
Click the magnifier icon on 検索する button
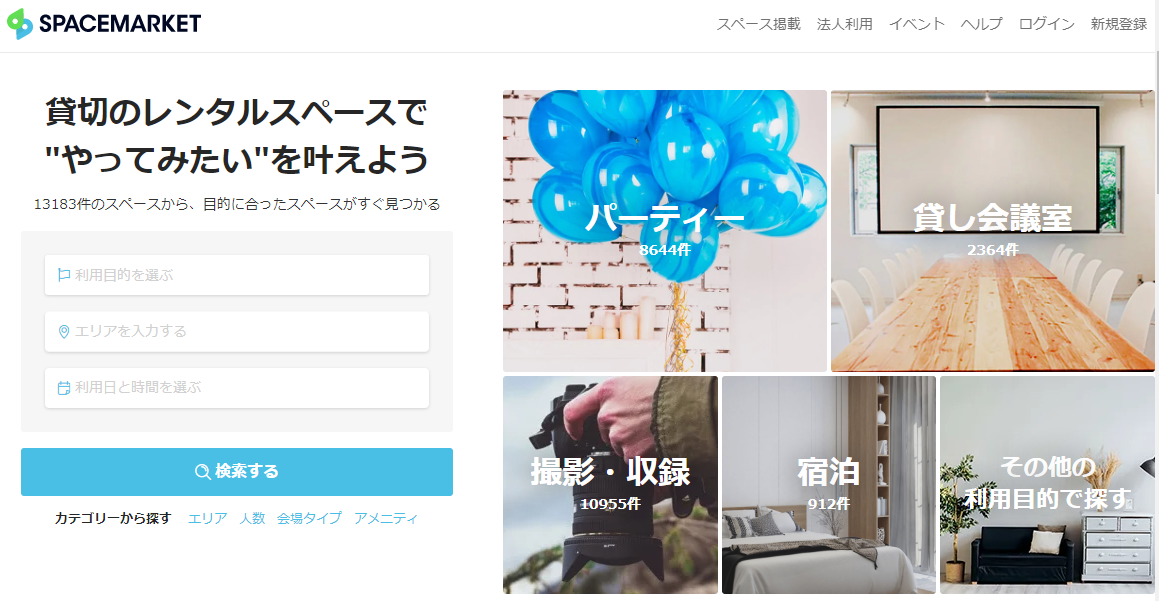point(203,472)
